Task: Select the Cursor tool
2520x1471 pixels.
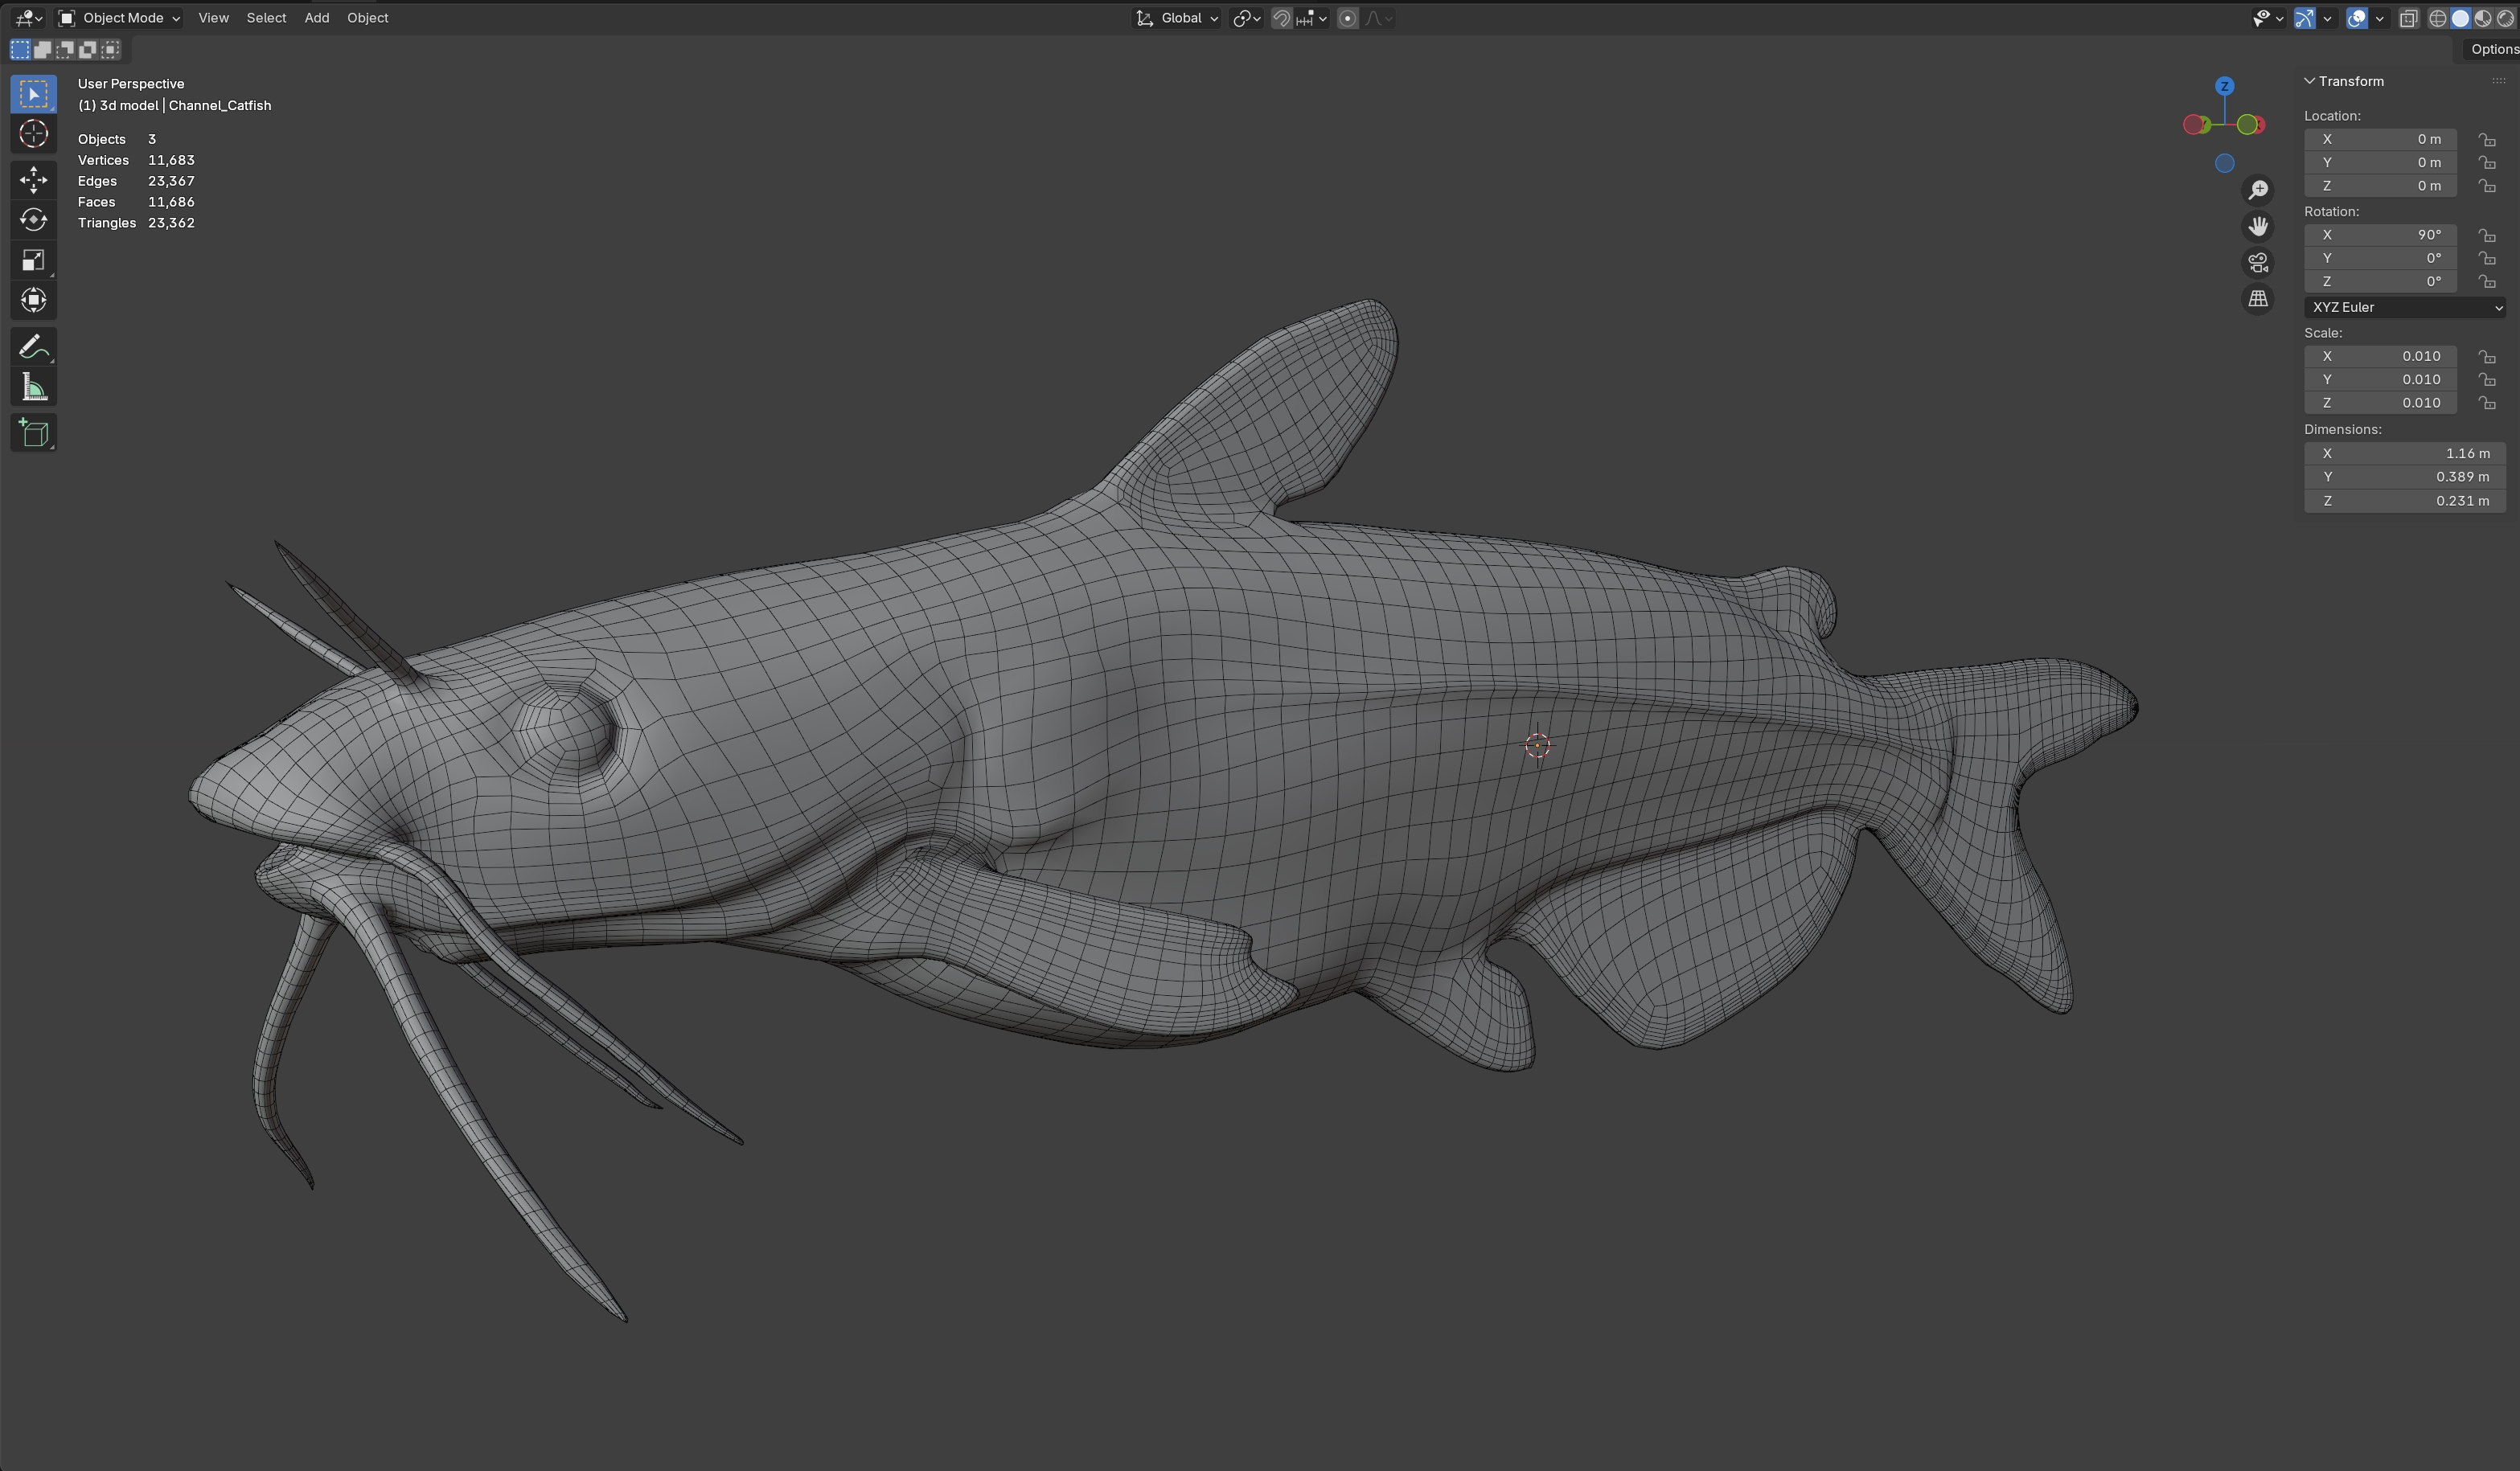Action: [x=33, y=134]
